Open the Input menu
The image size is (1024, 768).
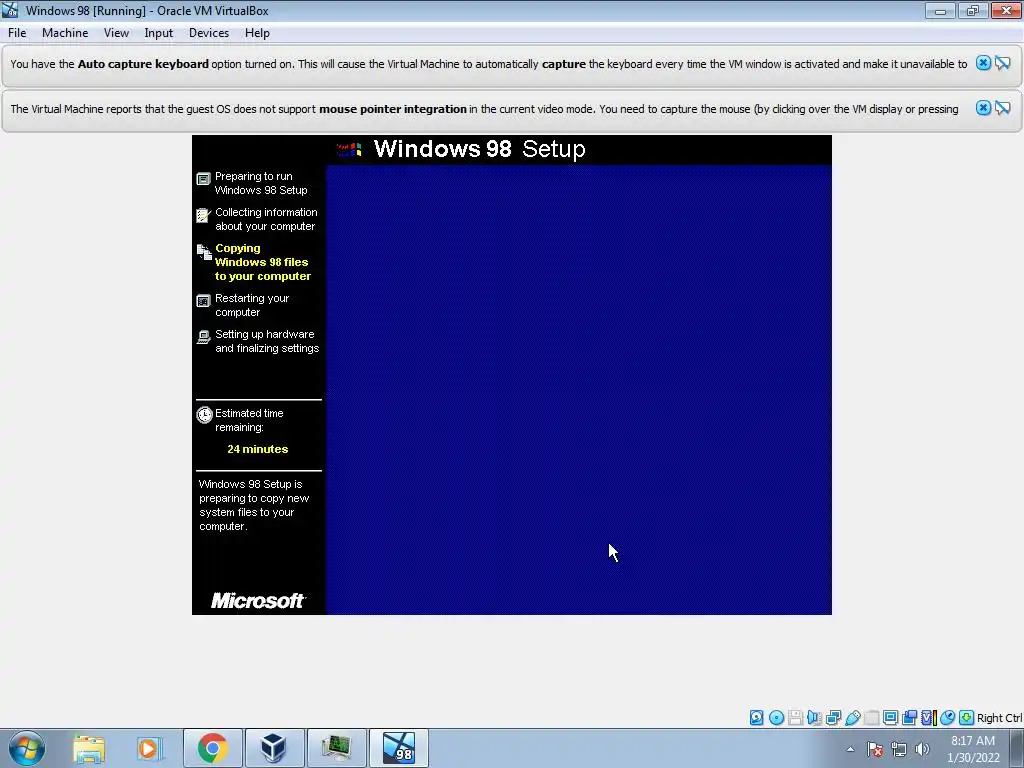click(x=159, y=33)
